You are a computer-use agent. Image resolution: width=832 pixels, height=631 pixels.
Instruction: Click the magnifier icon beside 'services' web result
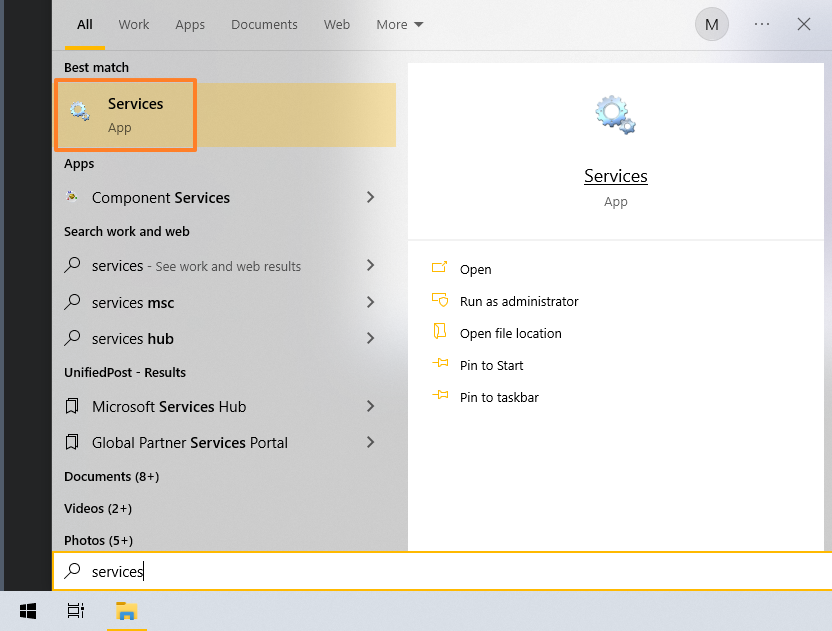click(72, 265)
